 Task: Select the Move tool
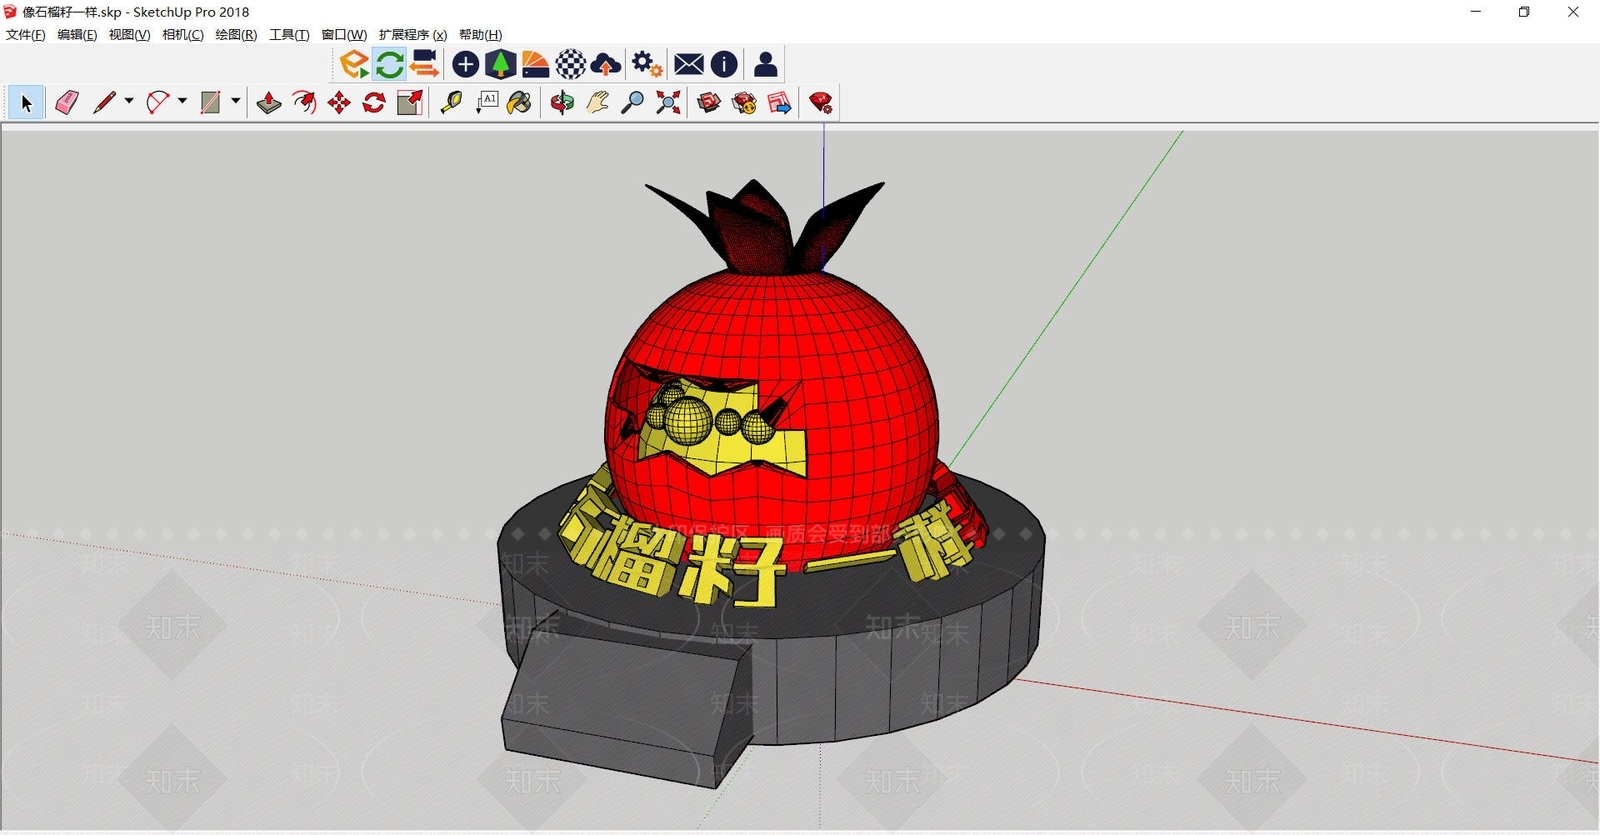(x=339, y=102)
